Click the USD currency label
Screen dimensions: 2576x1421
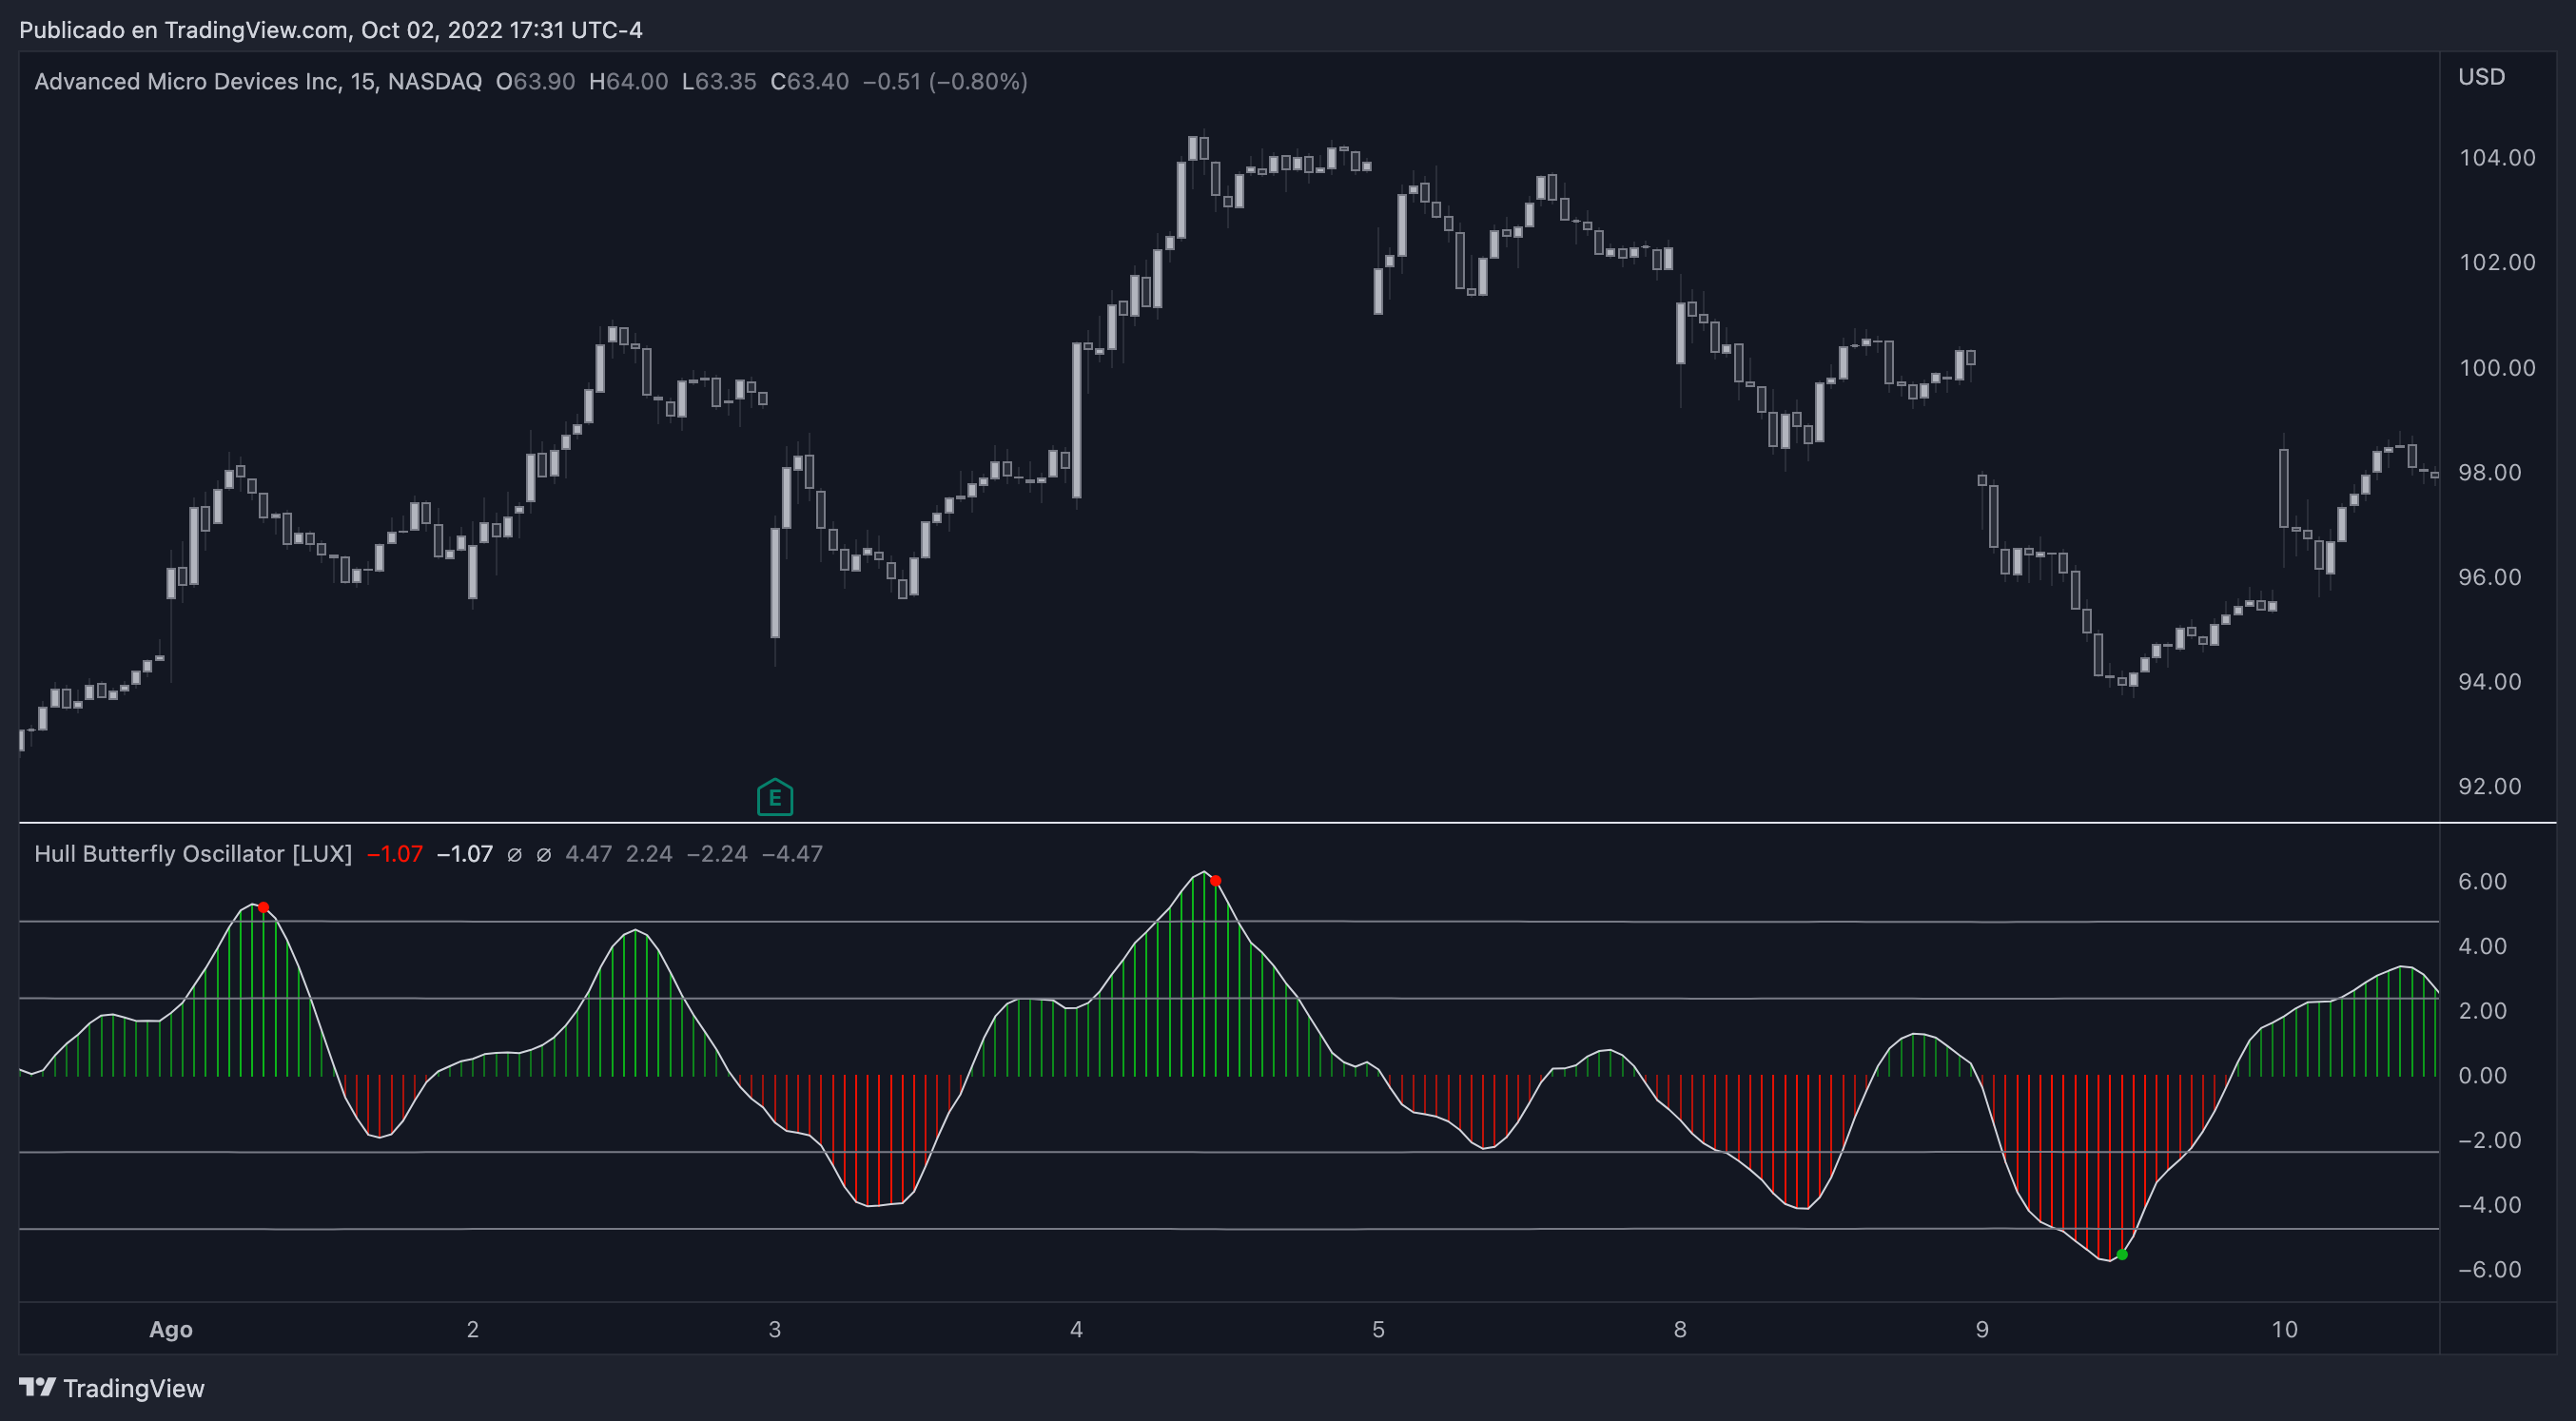(2481, 77)
